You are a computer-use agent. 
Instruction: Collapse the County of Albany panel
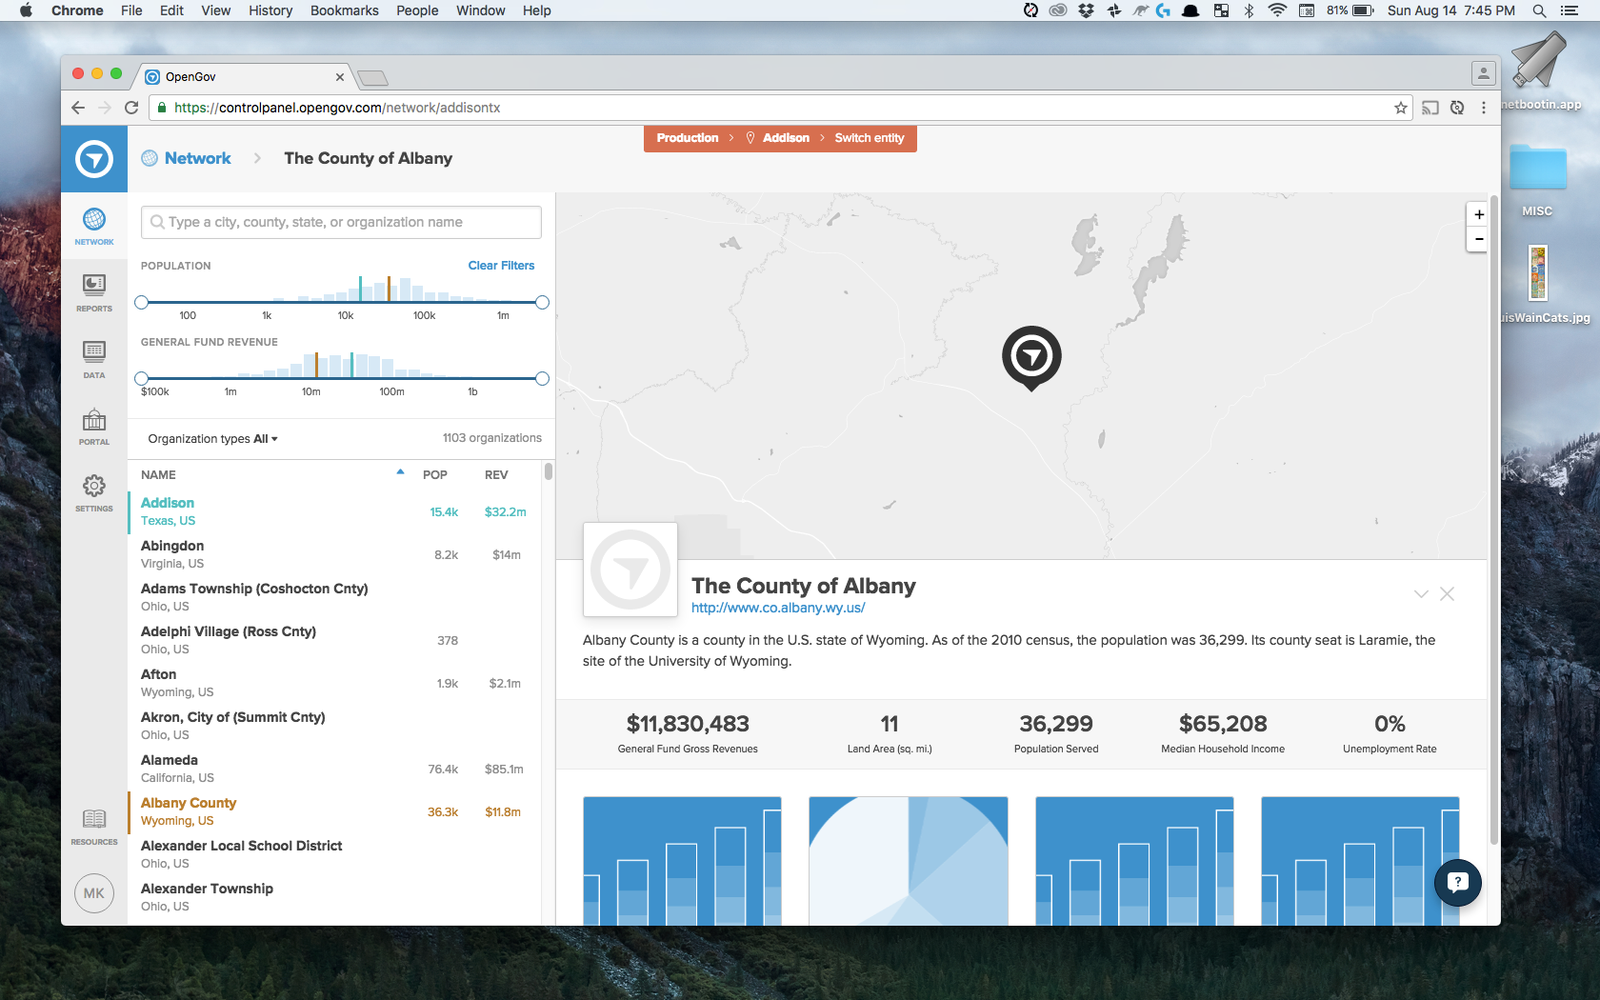click(1420, 594)
